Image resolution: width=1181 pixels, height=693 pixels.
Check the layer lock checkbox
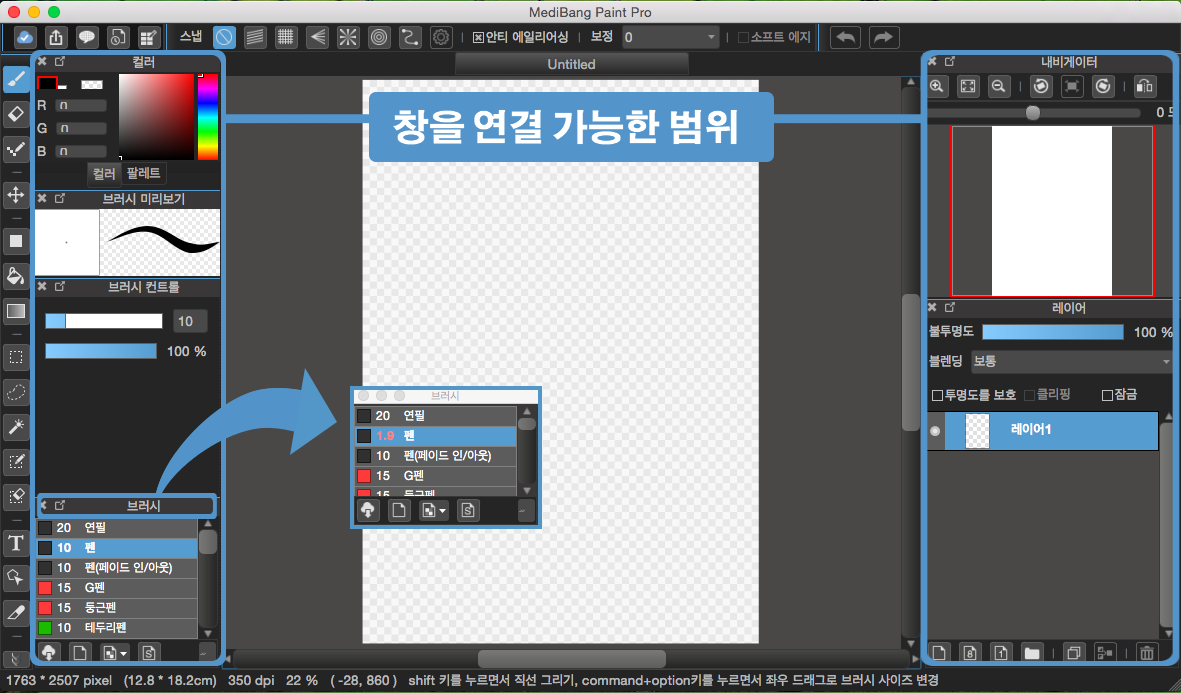(1107, 395)
